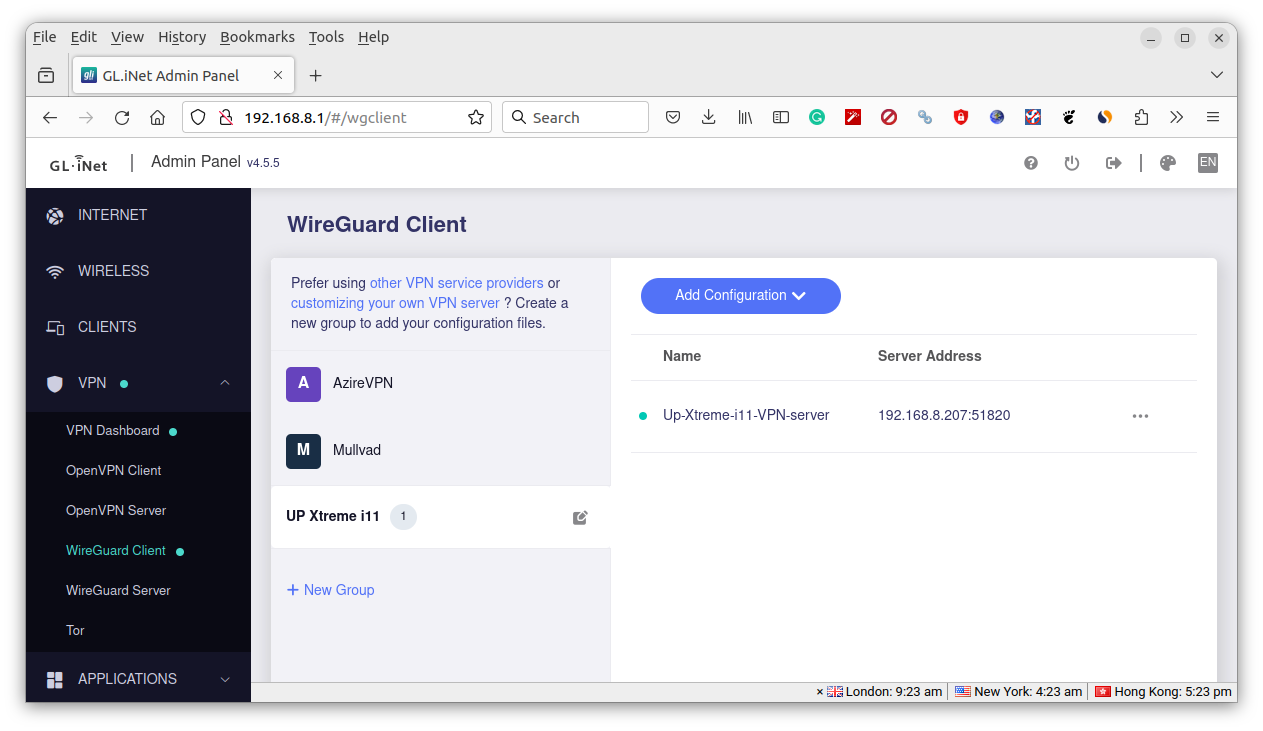Open the library bookmarks icon
Viewport: 1263px width, 731px height.
point(745,117)
